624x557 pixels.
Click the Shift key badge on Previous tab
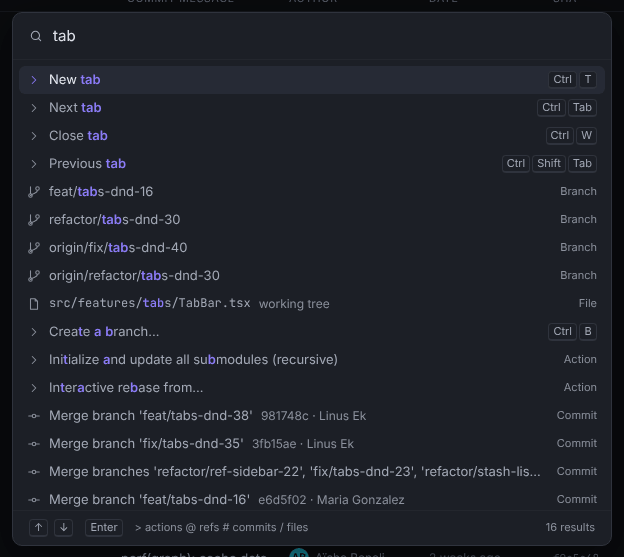[x=549, y=164]
